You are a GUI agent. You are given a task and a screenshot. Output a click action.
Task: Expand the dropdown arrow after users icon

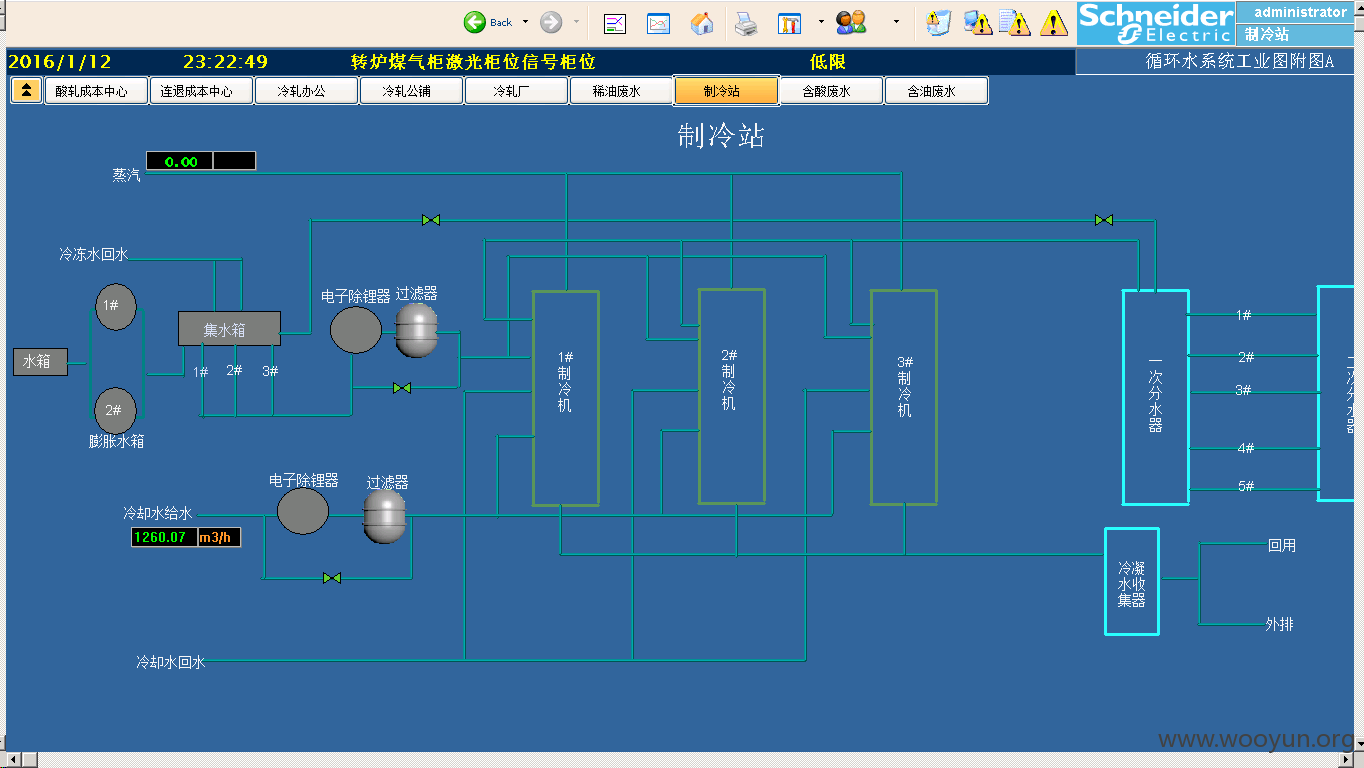[896, 21]
